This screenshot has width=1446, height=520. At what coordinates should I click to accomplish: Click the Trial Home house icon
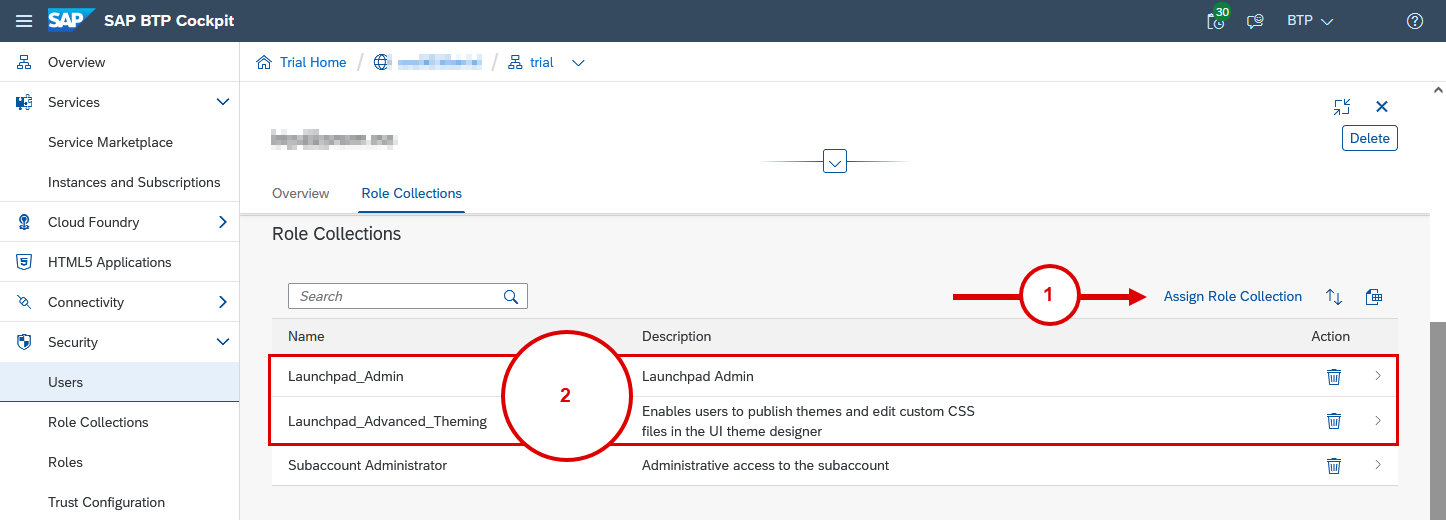click(264, 62)
